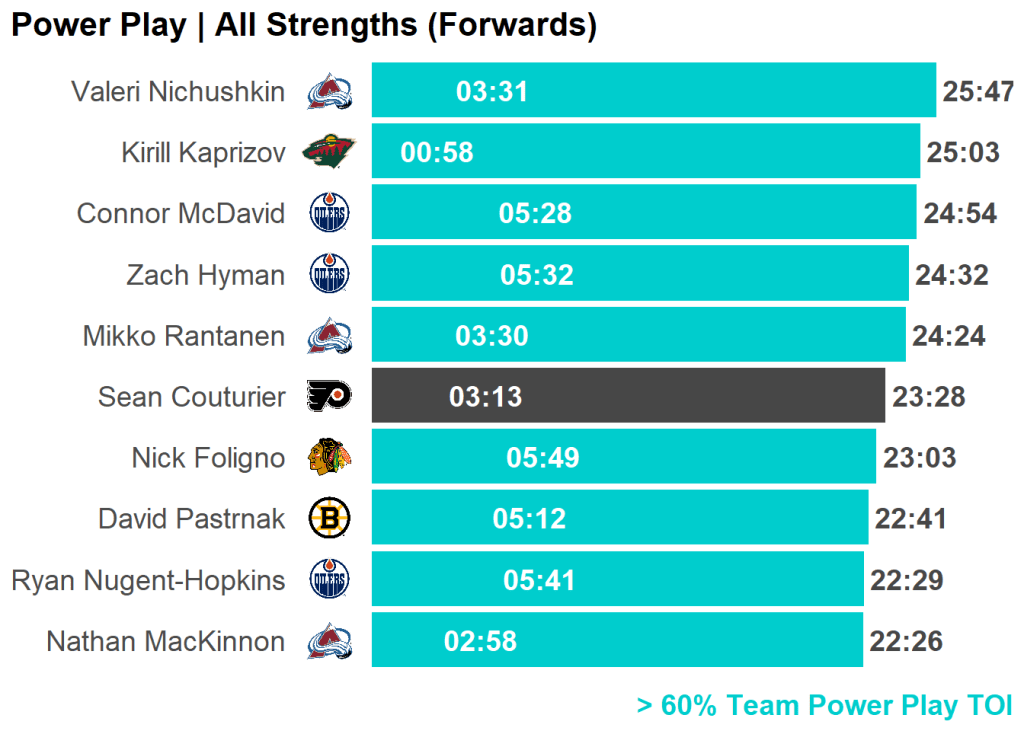Click the 05:49 power play time on Foligno's bar
The width and height of the screenshot is (1024, 731).
(x=543, y=458)
